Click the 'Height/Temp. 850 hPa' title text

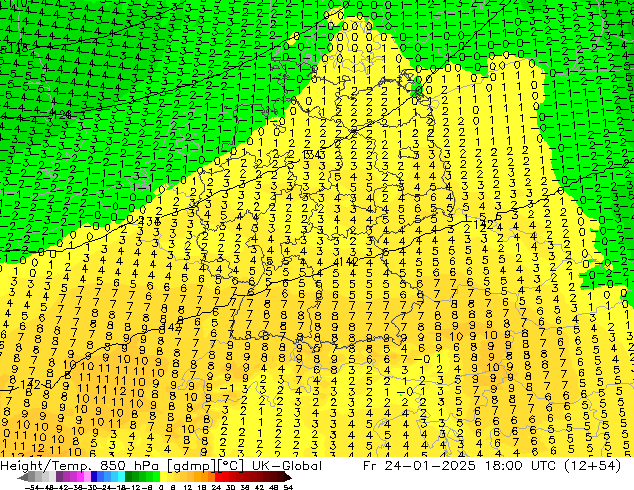(79, 466)
